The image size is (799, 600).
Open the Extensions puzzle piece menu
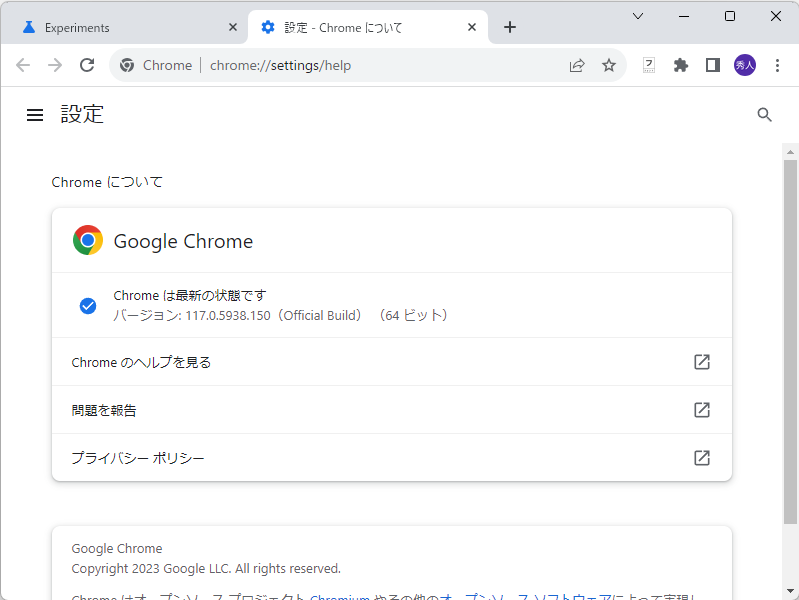coord(681,65)
